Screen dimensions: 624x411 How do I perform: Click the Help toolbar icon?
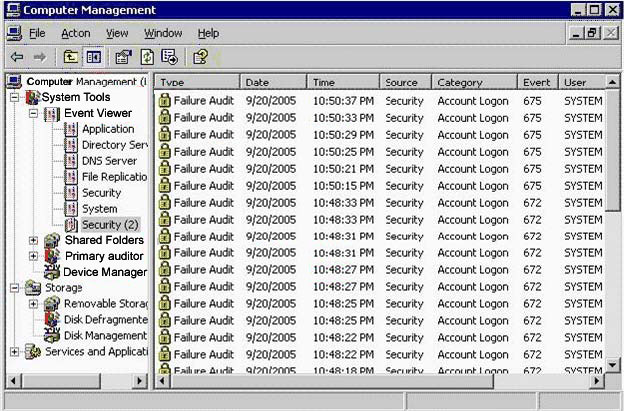tap(200, 57)
